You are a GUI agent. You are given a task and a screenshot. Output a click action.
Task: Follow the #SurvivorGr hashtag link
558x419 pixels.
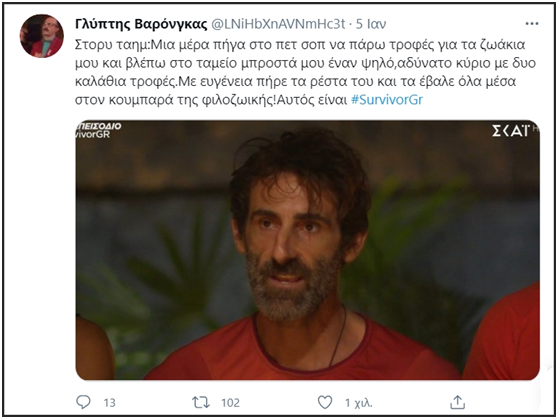pos(387,100)
